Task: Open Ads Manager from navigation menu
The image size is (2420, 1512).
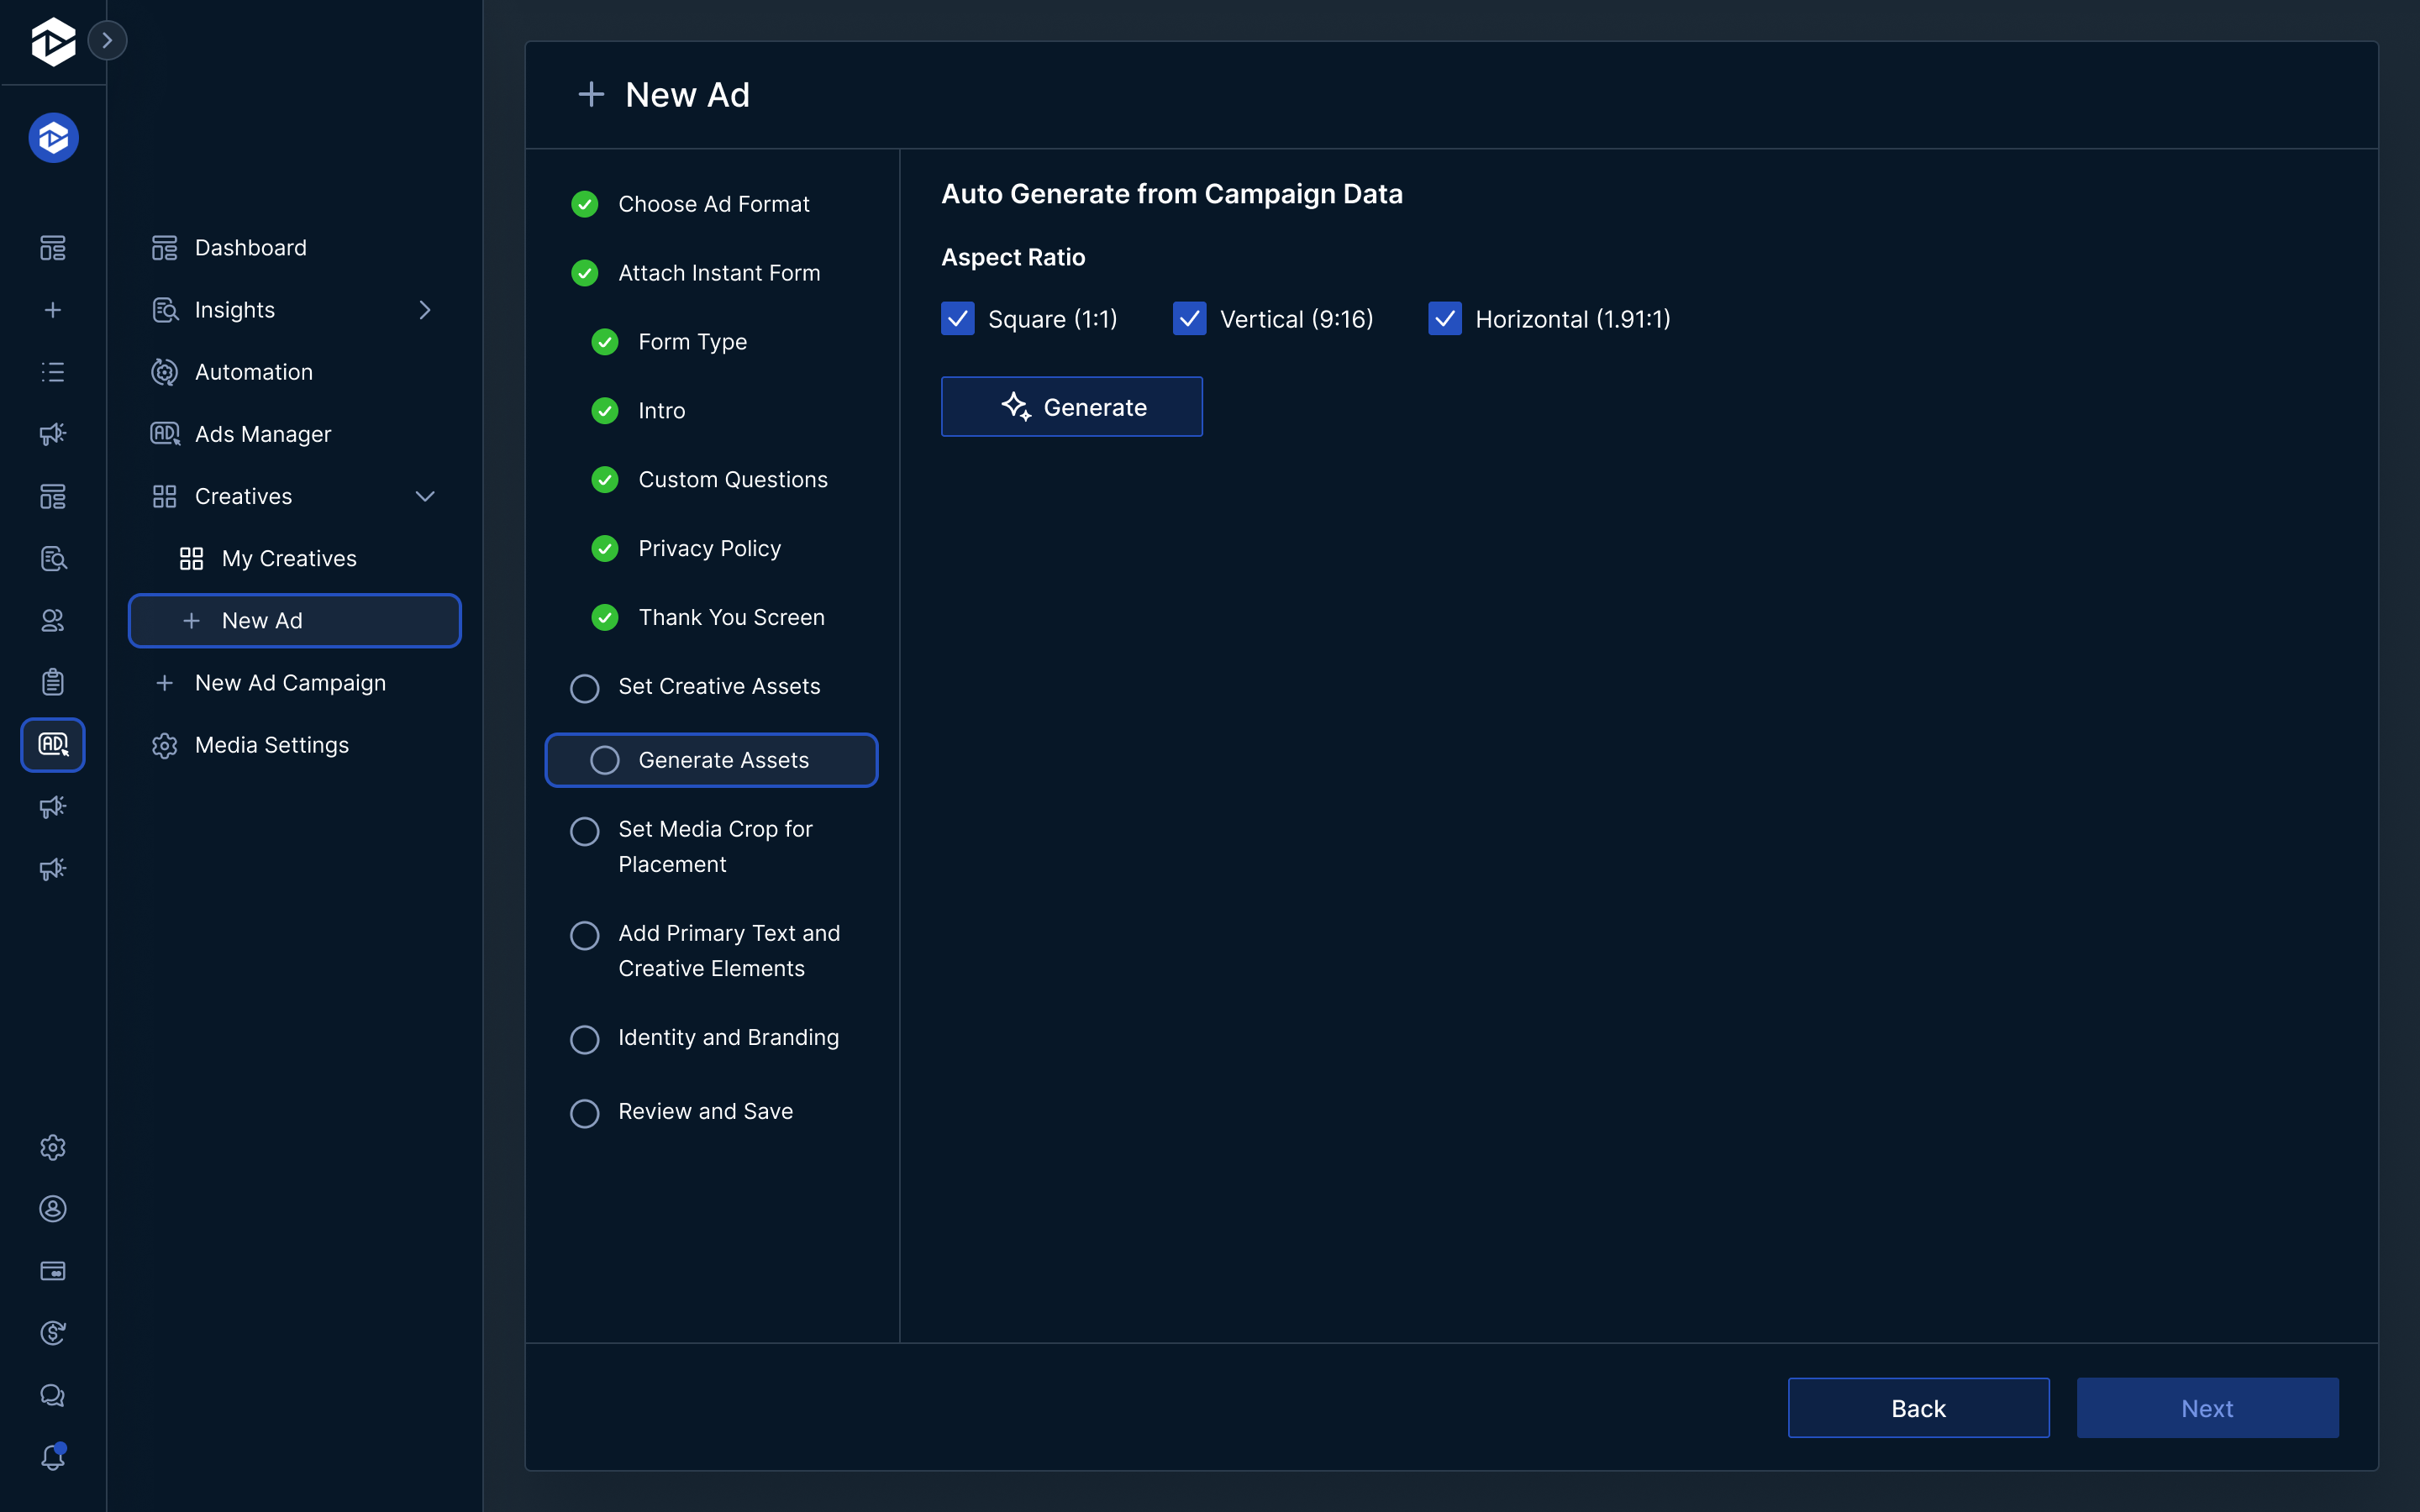Action: pos(262,434)
